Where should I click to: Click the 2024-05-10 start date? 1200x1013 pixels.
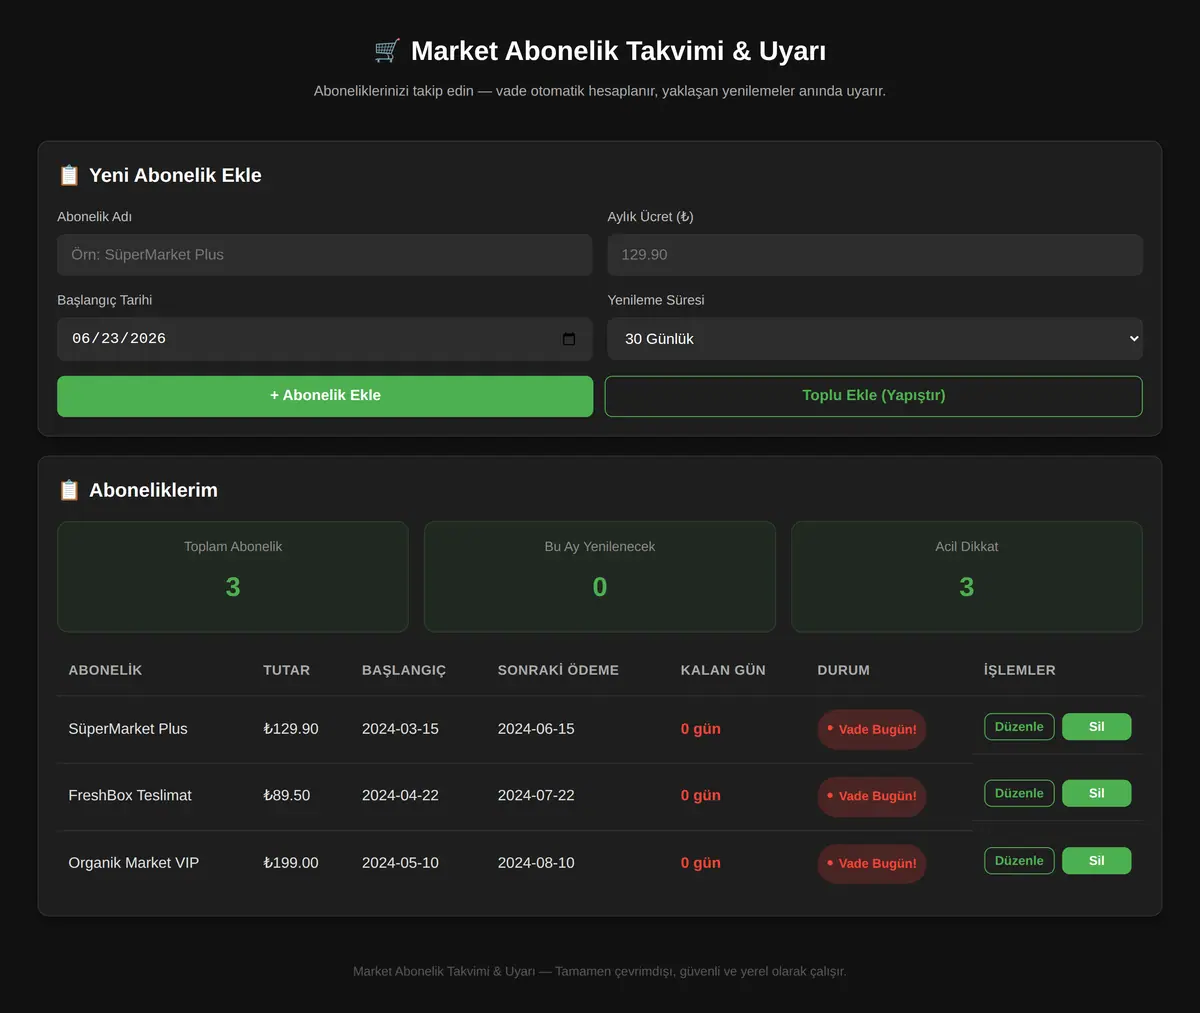400,863
